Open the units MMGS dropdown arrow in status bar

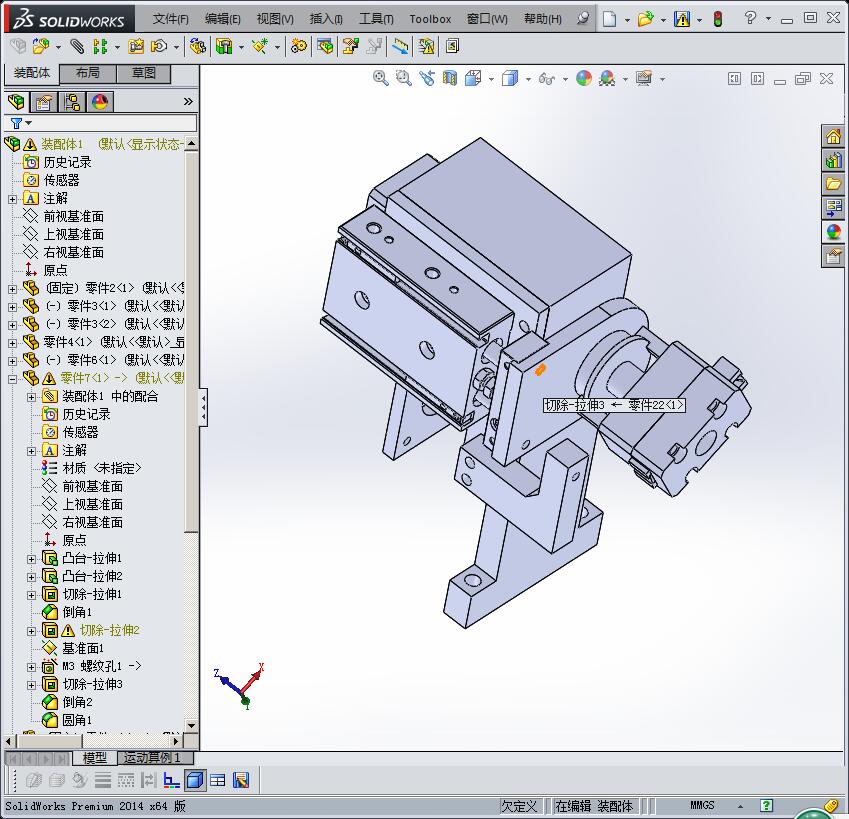tap(740, 806)
